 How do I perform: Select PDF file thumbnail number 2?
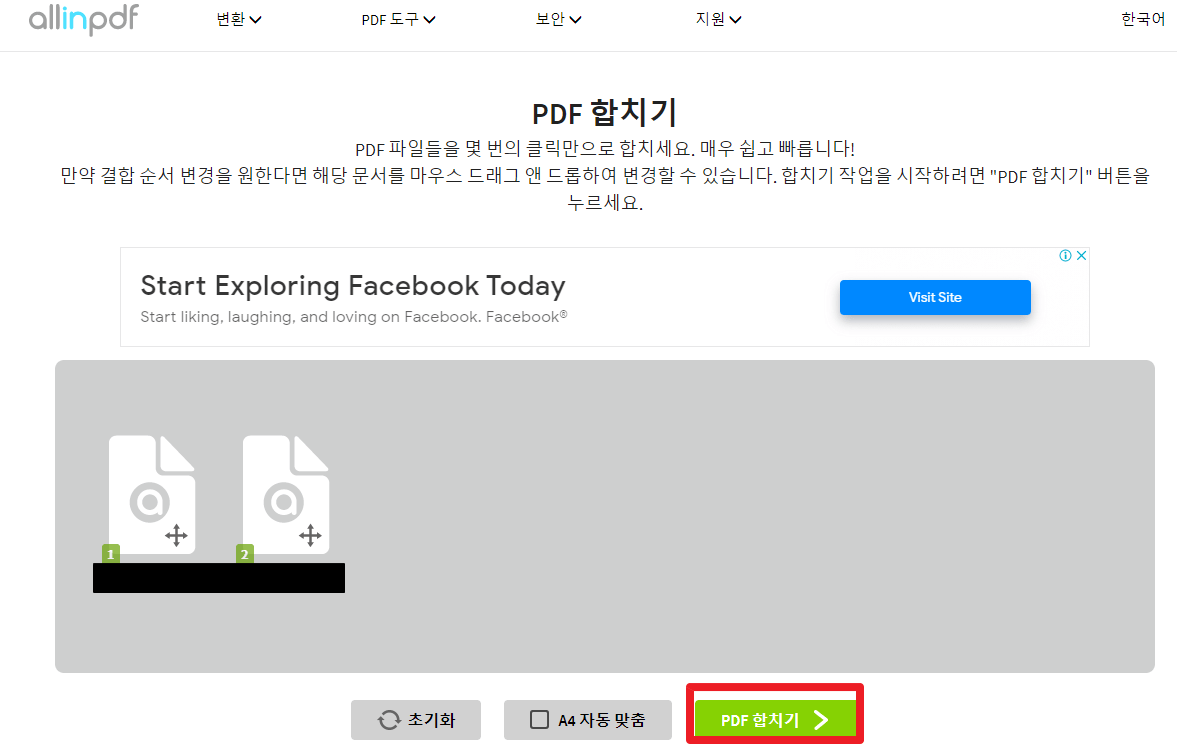[286, 495]
